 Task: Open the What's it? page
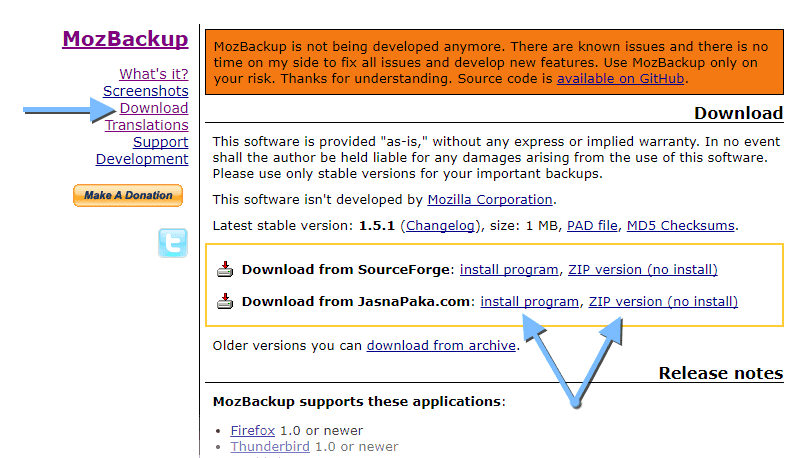[154, 74]
